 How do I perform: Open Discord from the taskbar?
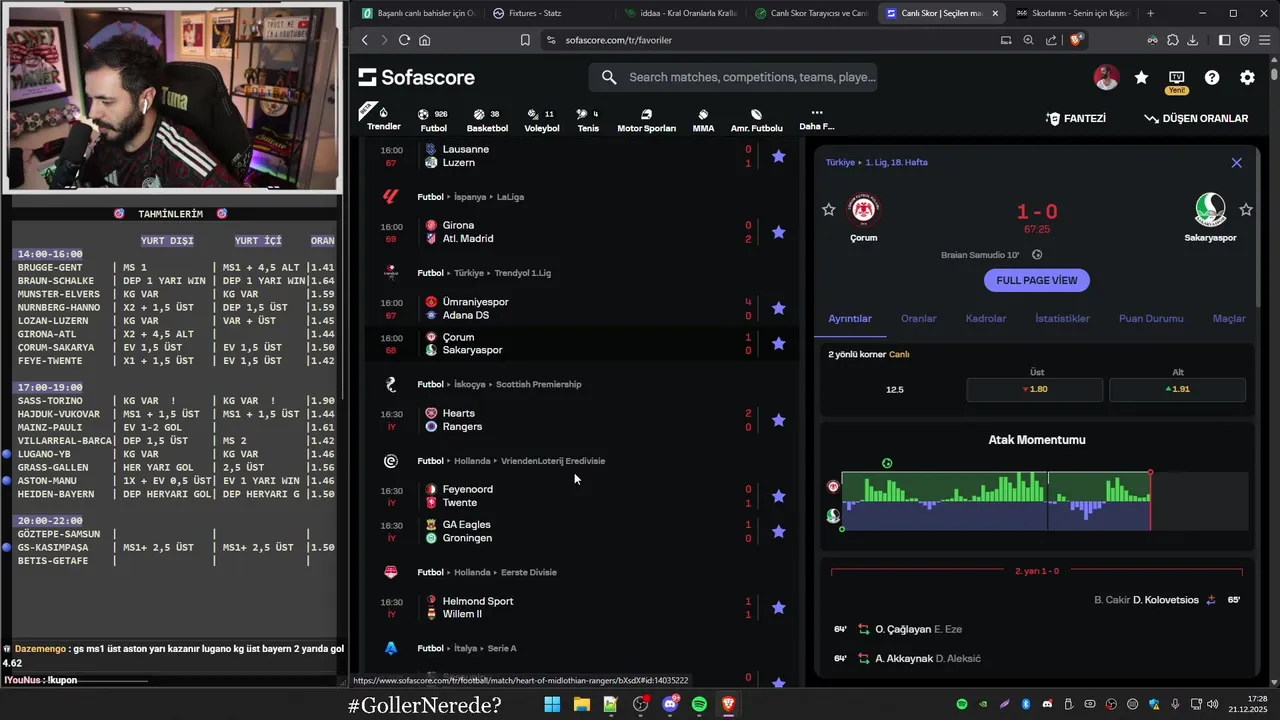670,705
